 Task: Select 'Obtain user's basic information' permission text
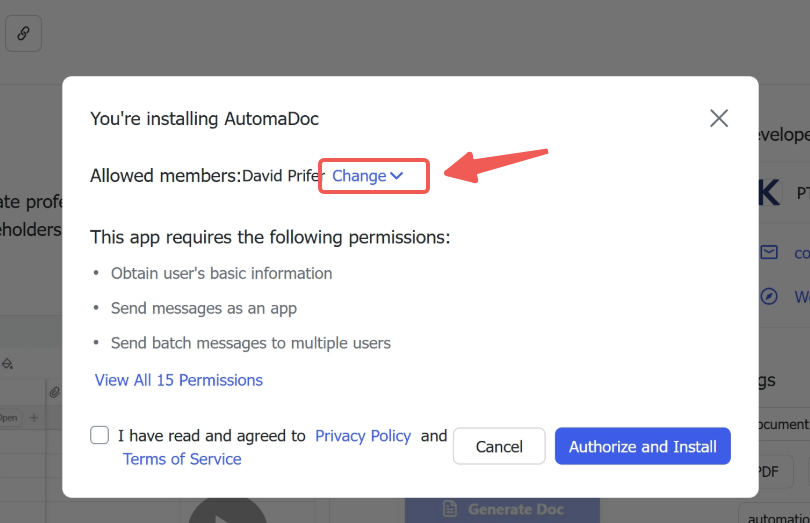[x=222, y=273]
